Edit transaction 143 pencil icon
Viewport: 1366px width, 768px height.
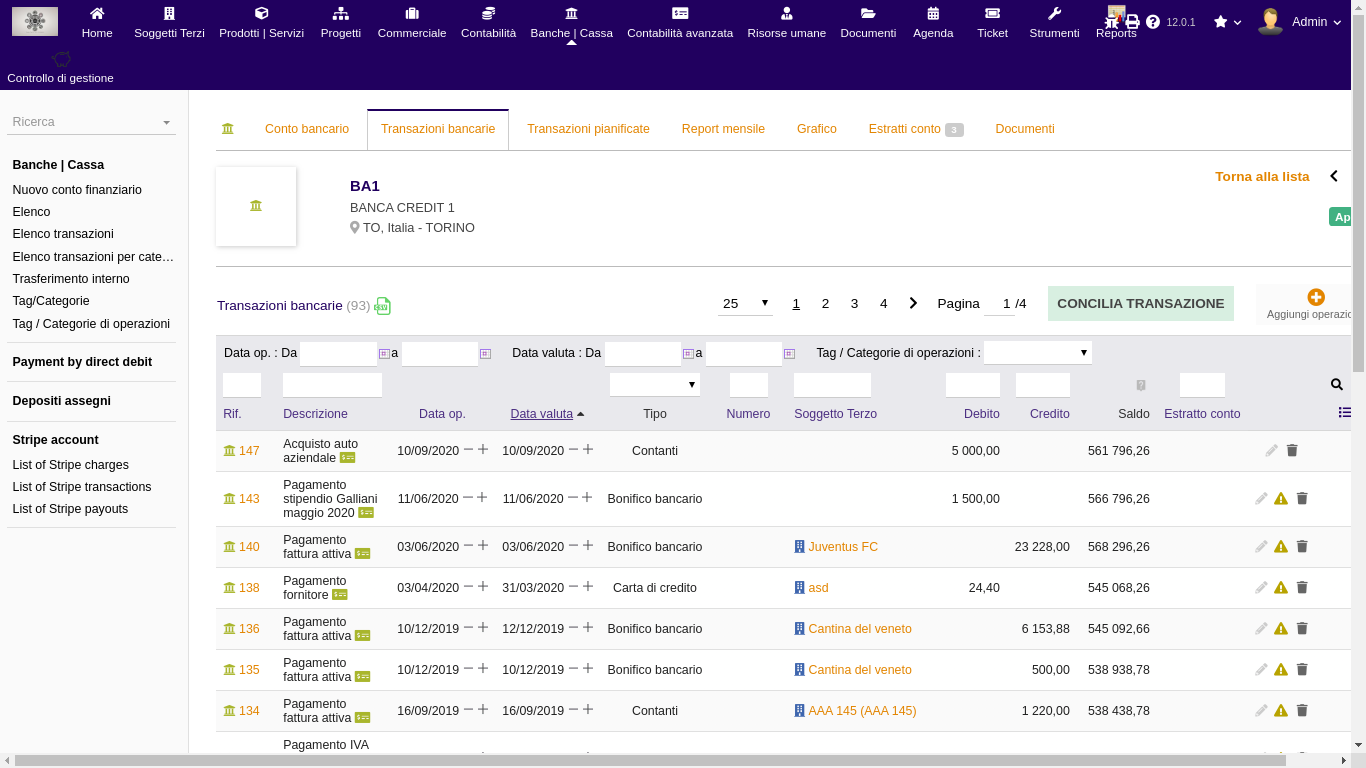(x=1261, y=498)
